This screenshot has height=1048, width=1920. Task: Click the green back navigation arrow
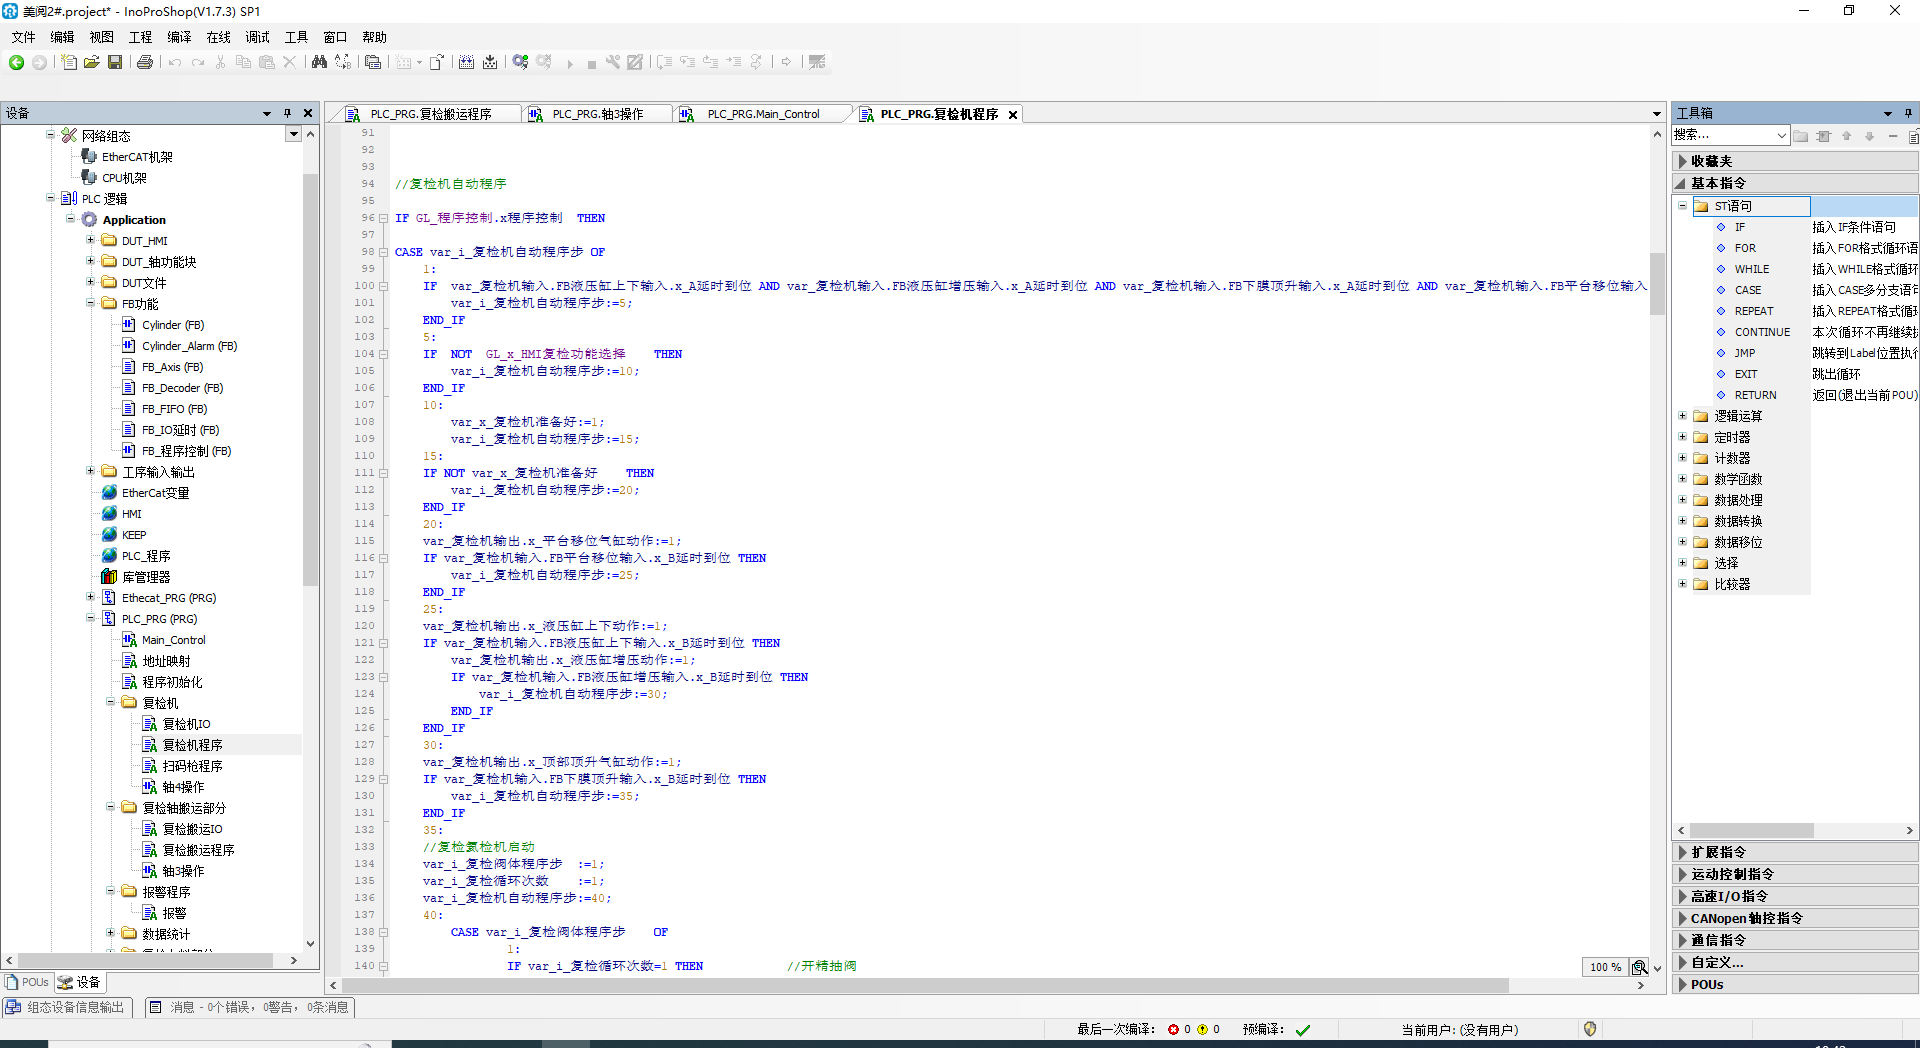(x=16, y=62)
